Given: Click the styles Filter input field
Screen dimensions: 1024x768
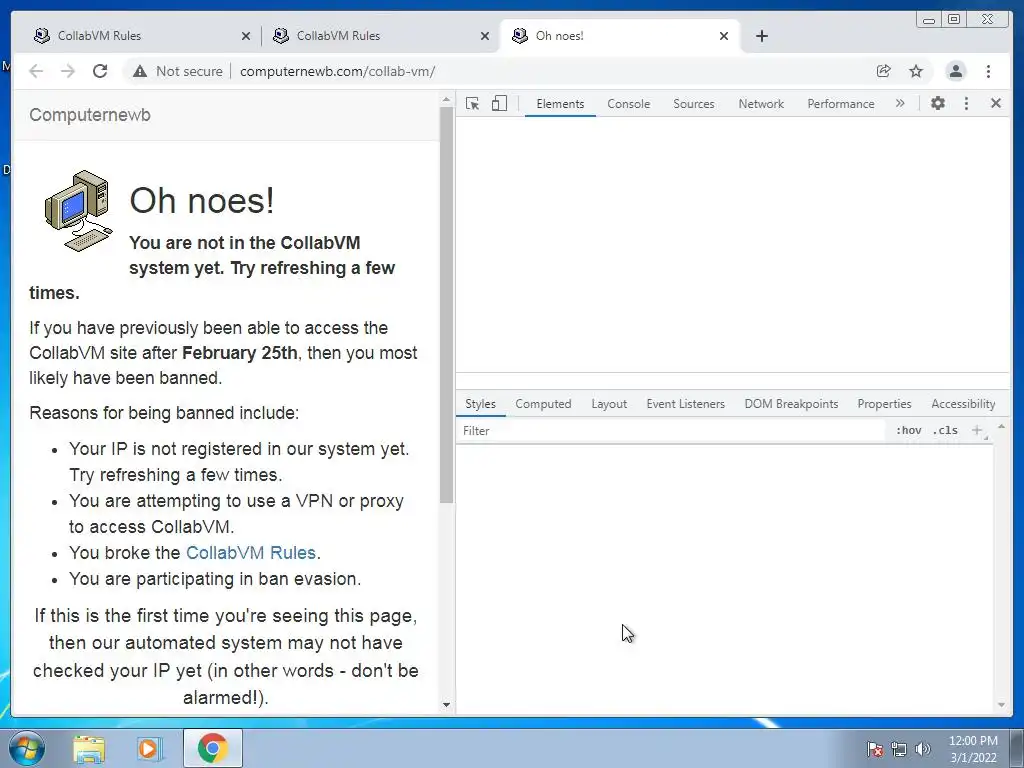Looking at the screenshot, I should tap(671, 431).
